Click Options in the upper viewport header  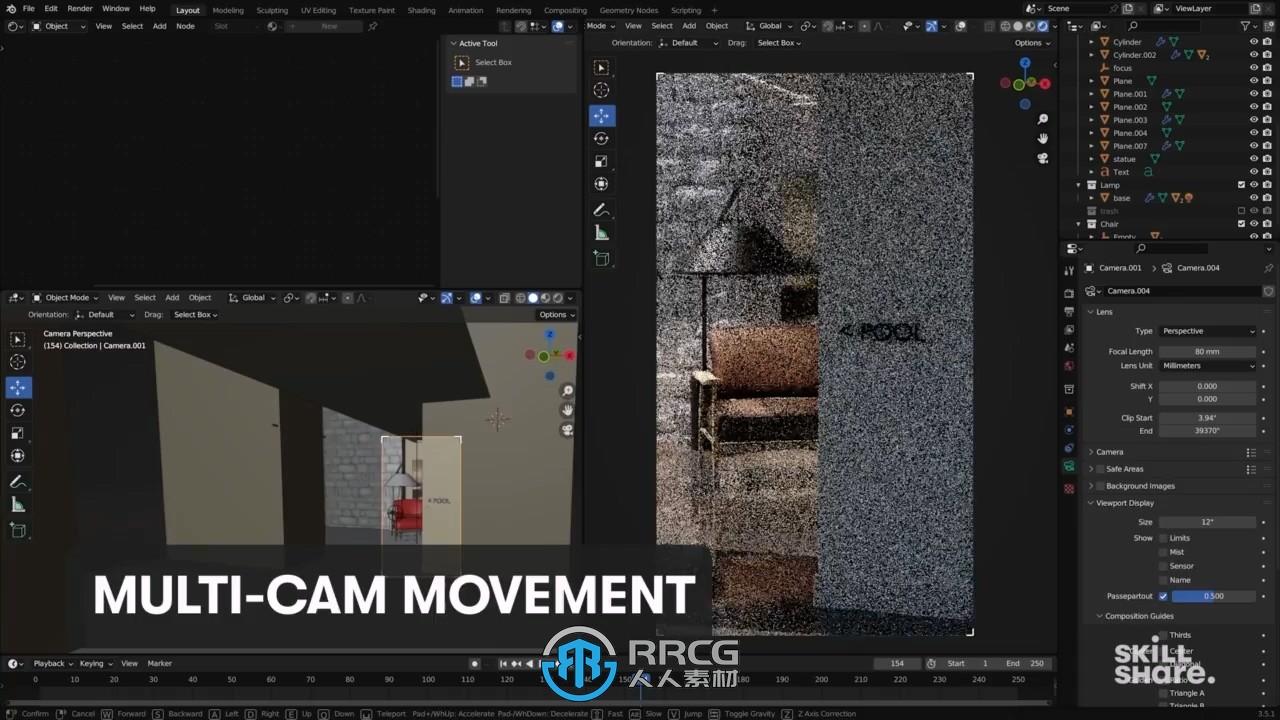tap(1032, 43)
